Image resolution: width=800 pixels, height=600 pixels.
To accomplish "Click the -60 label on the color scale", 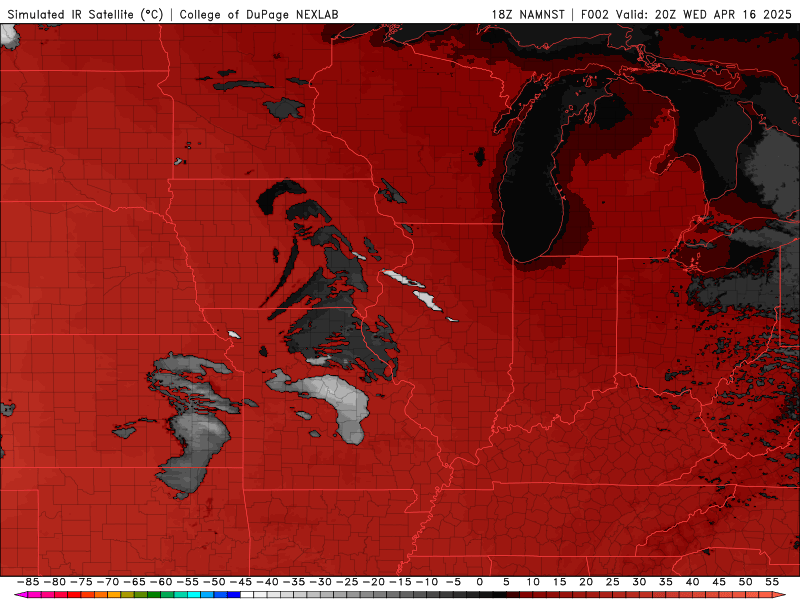I will (161, 582).
